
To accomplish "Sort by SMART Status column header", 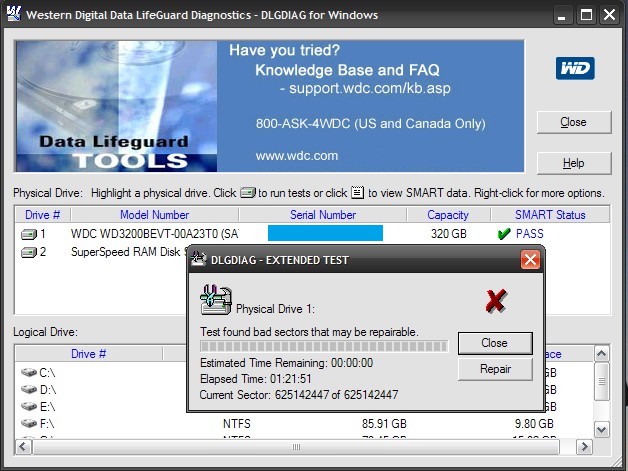I will click(550, 215).
